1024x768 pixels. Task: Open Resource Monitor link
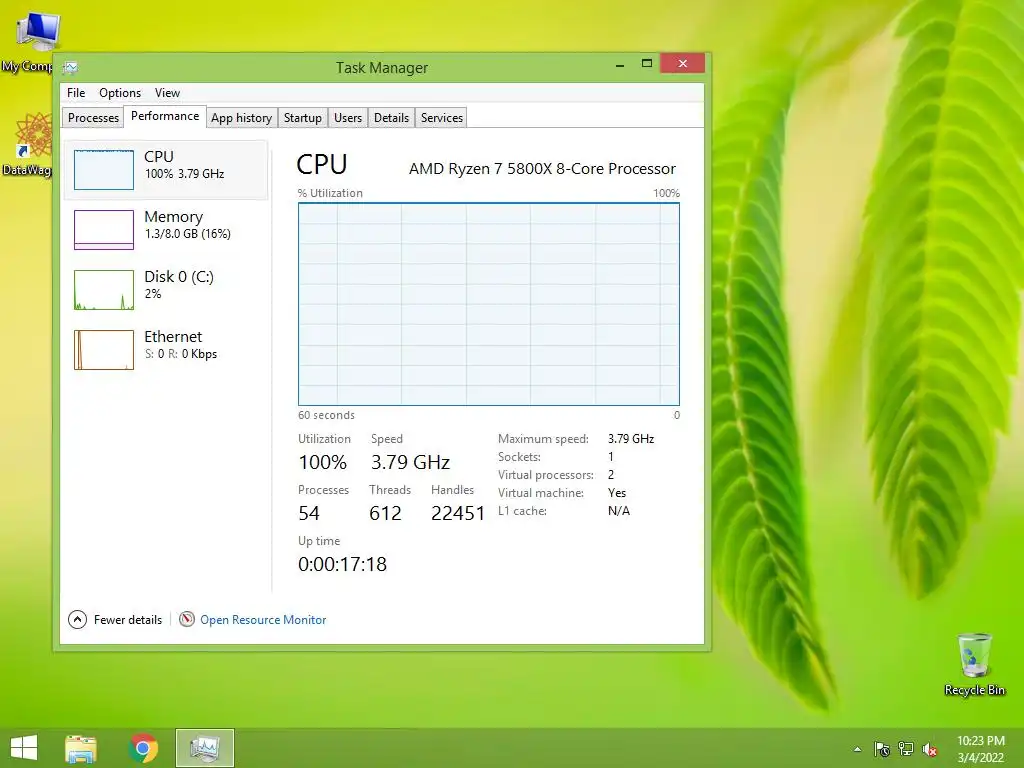(263, 620)
